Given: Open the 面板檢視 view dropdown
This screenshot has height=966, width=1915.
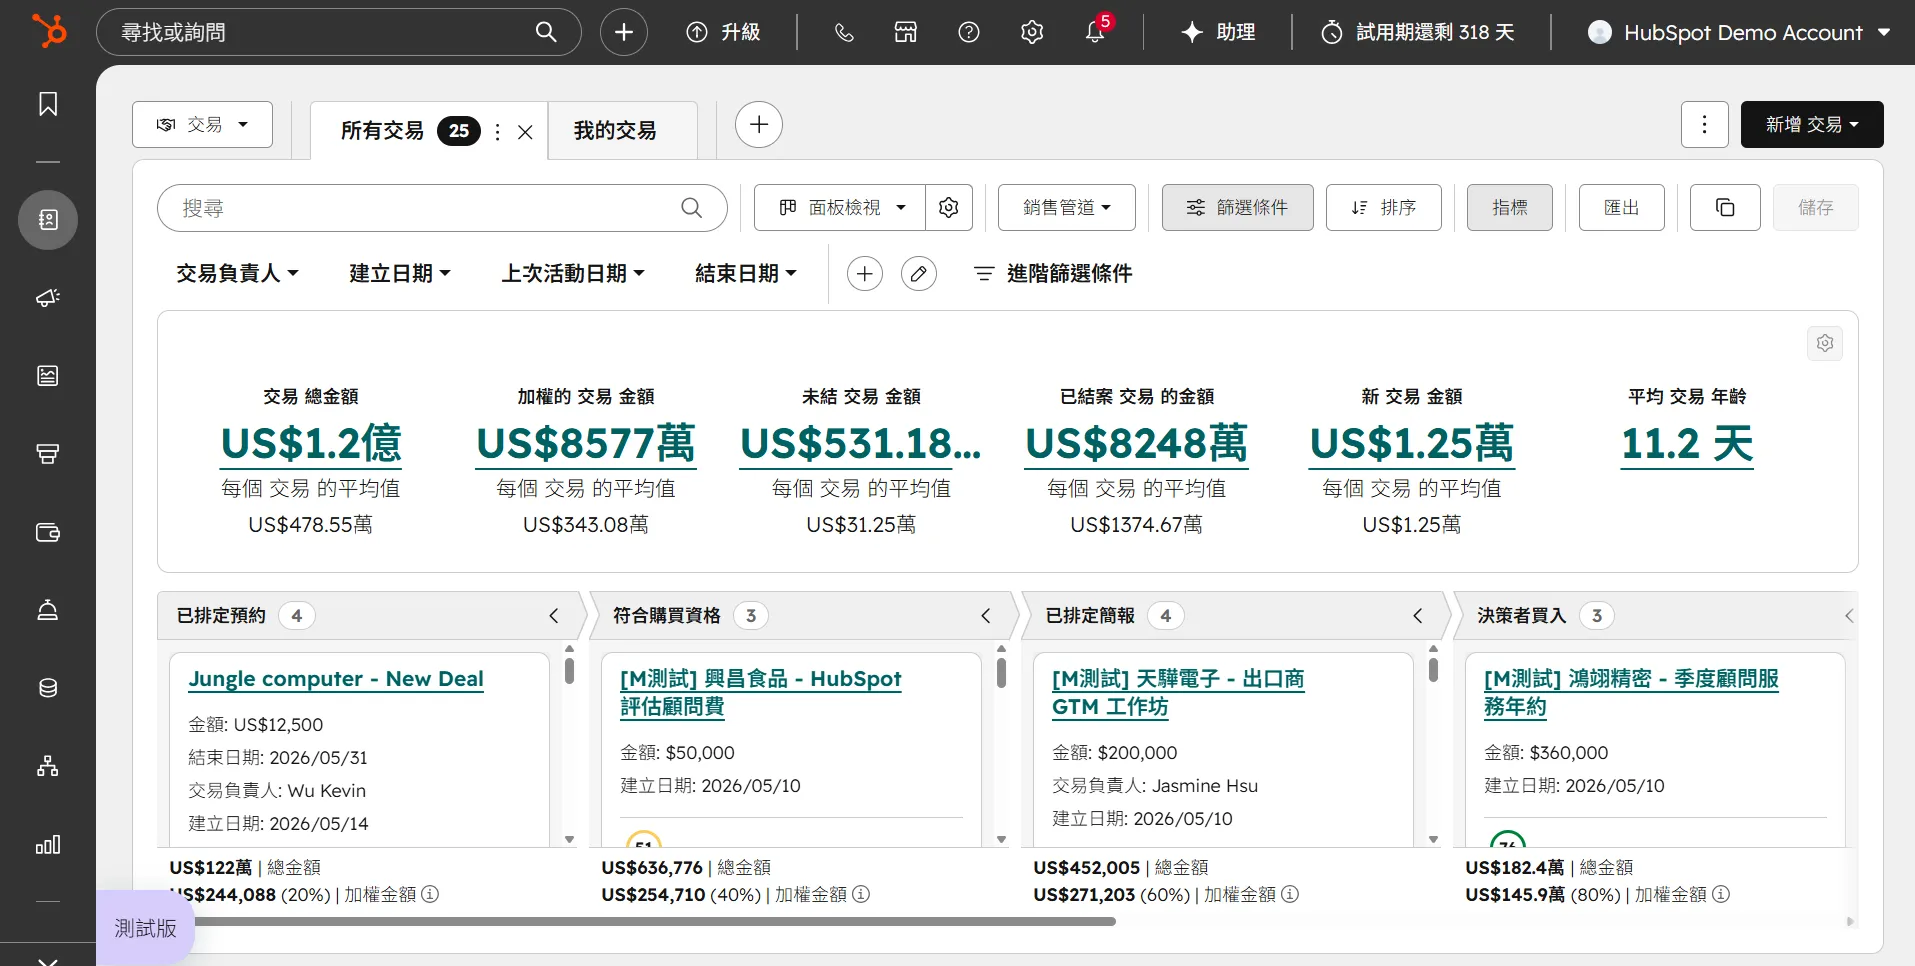Looking at the screenshot, I should pos(840,207).
